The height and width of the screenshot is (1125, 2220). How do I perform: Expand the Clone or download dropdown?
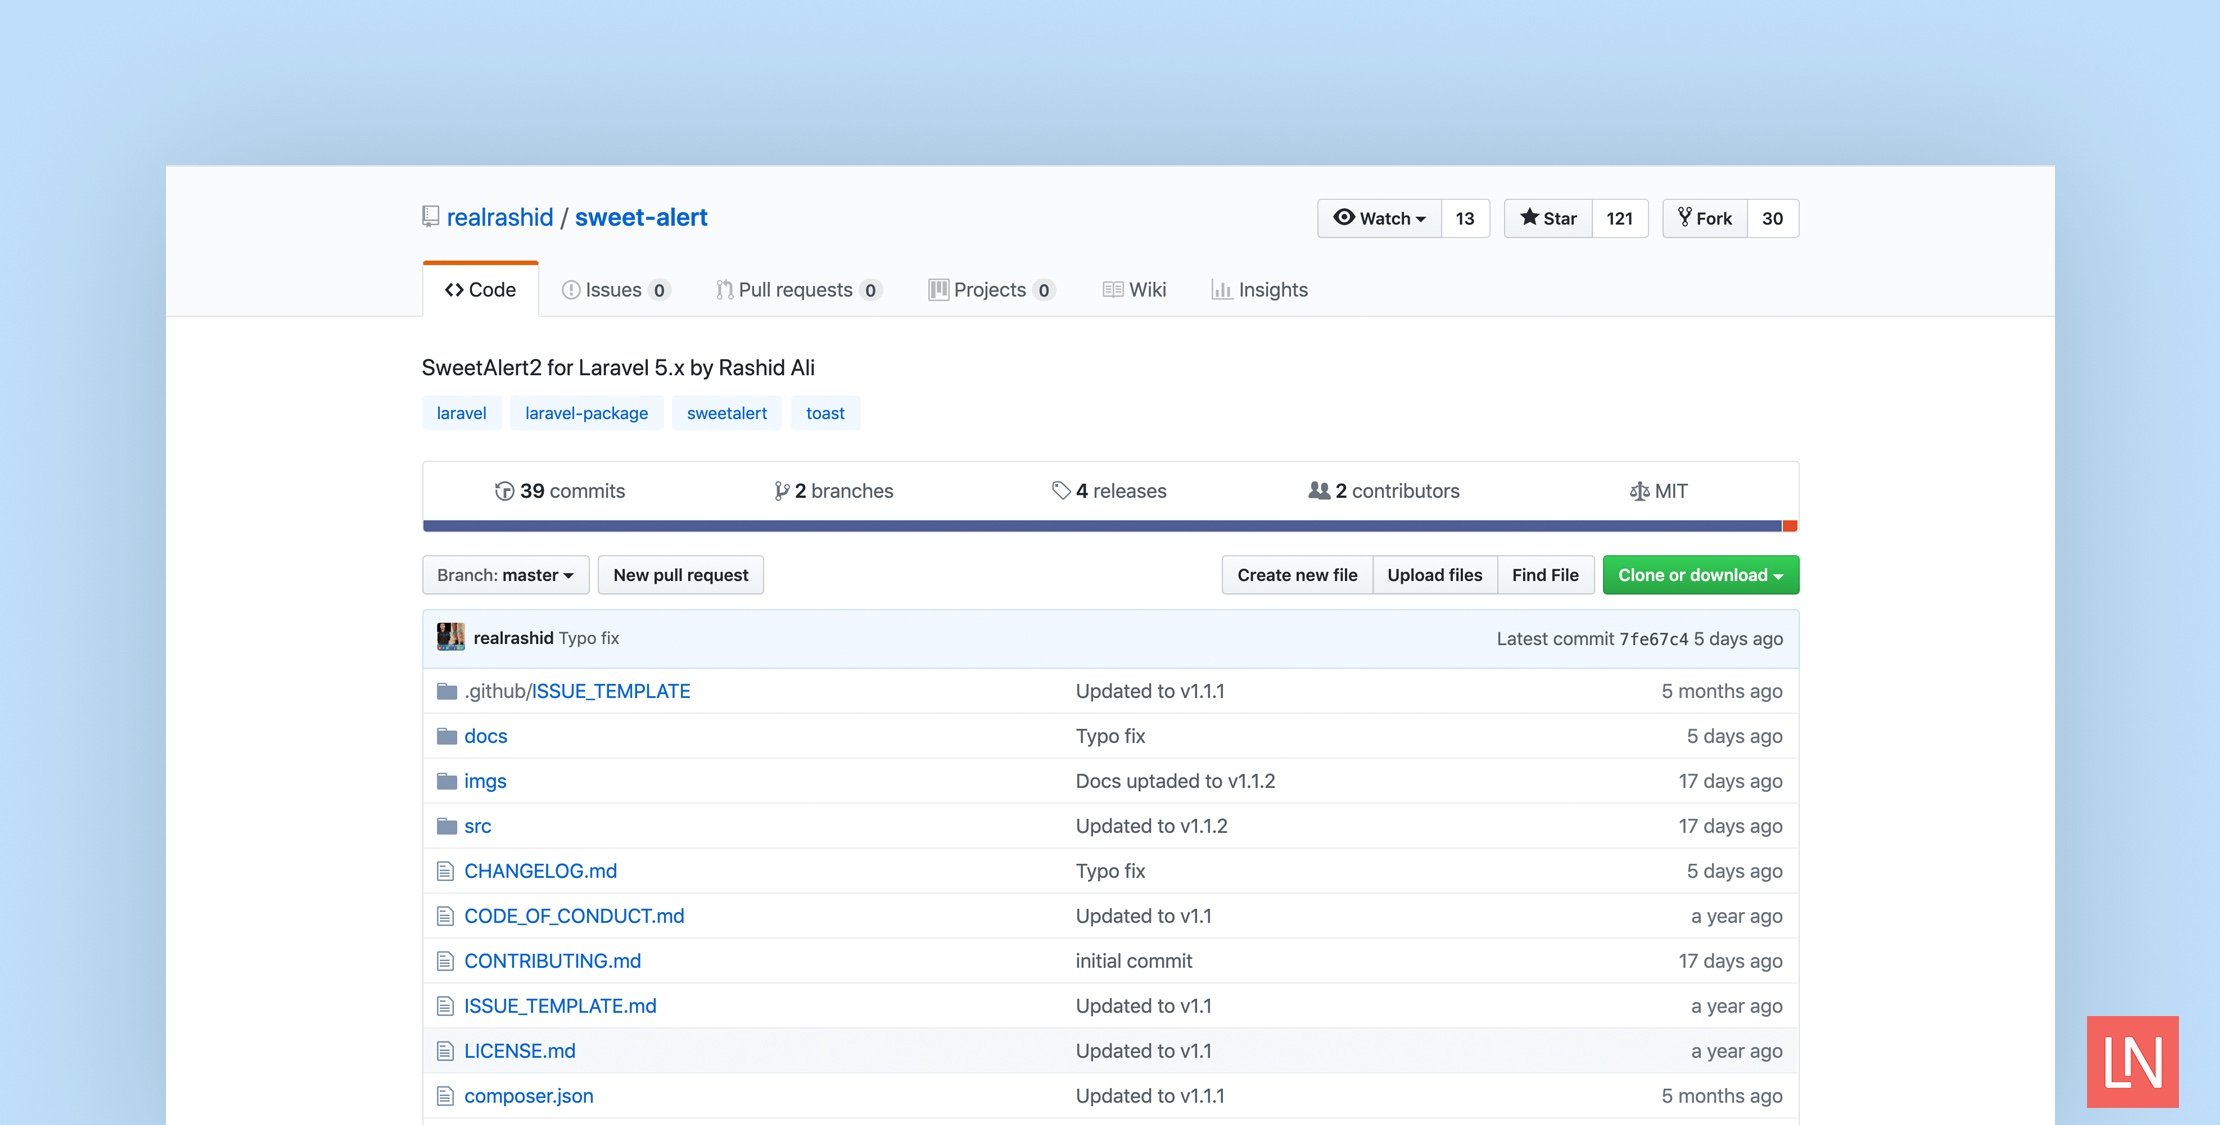coord(1699,574)
